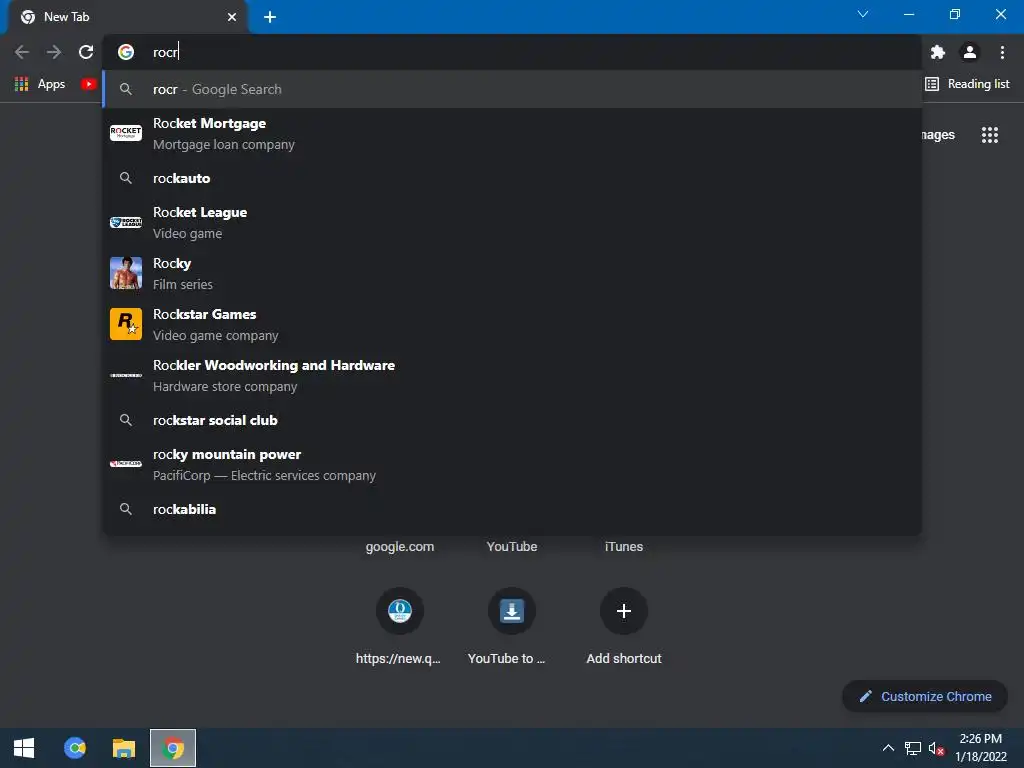Open the 'YouTube to ...' shortcut icon

(512, 611)
